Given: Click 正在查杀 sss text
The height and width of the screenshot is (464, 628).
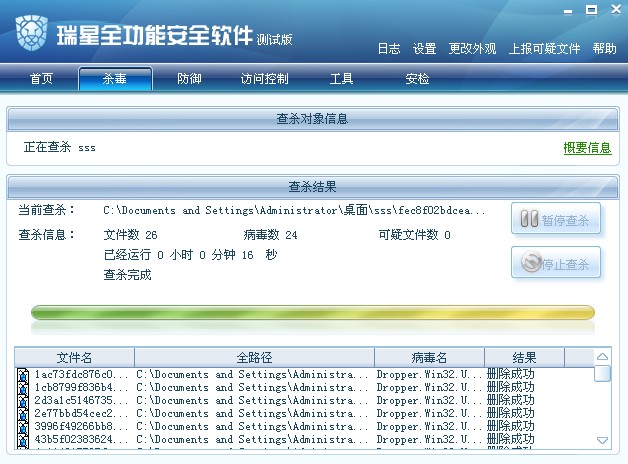Looking at the screenshot, I should click(60, 147).
